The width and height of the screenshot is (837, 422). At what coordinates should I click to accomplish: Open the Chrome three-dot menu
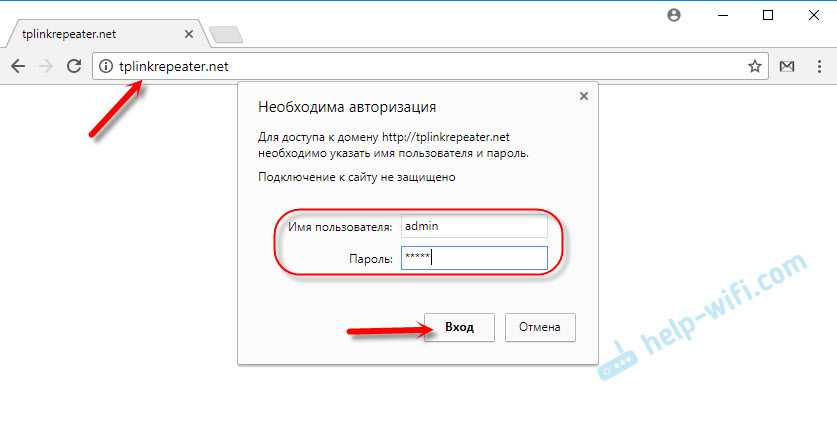click(x=819, y=66)
